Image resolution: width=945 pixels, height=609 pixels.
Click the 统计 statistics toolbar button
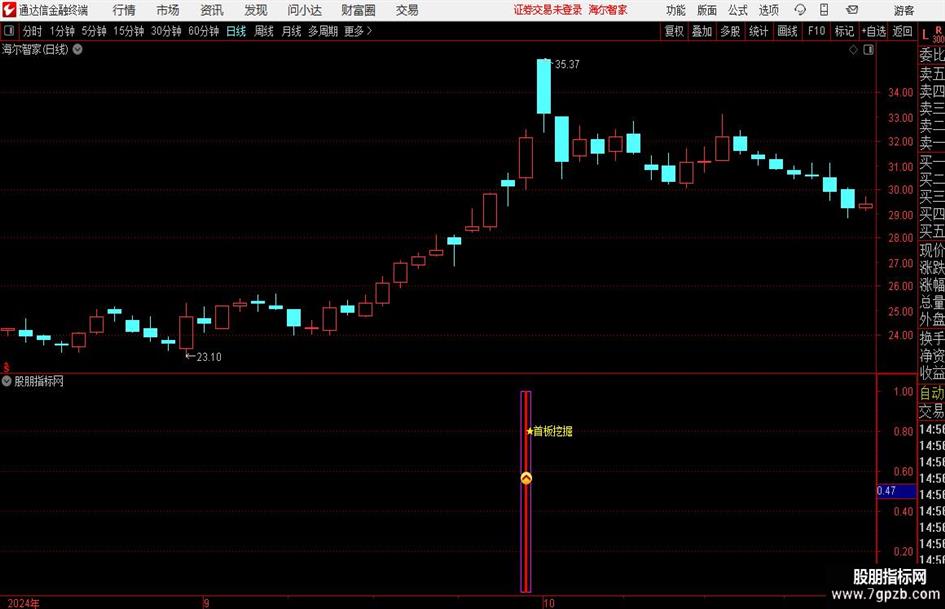759,31
